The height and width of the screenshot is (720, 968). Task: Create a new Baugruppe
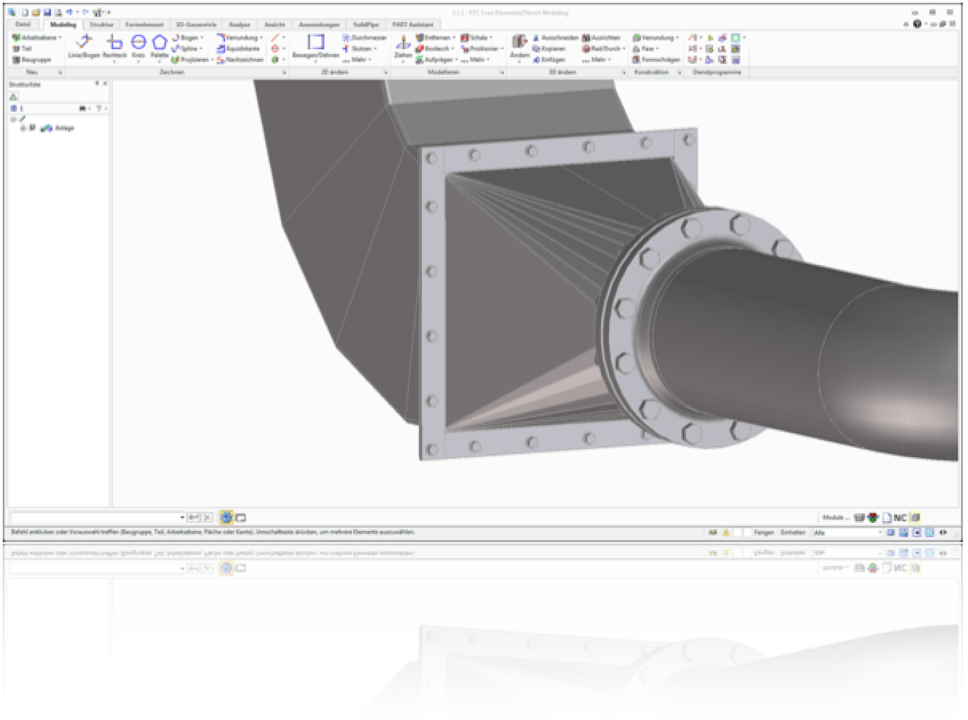(32, 60)
